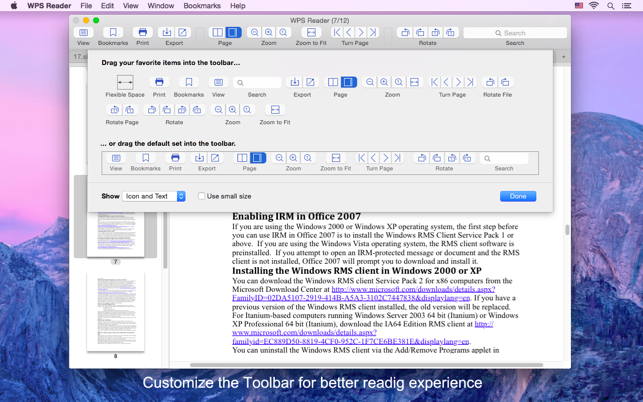The height and width of the screenshot is (402, 643).
Task: Click the Zoom to Fit icon in top toolbar
Action: [311, 32]
